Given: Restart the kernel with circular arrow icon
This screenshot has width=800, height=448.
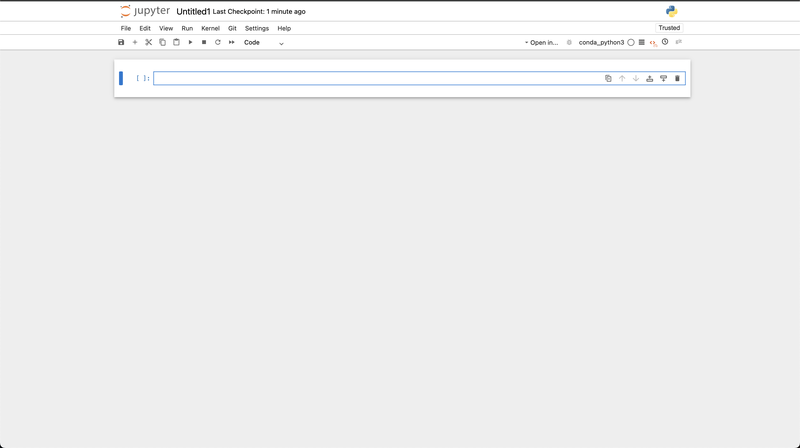Looking at the screenshot, I should point(217,42).
